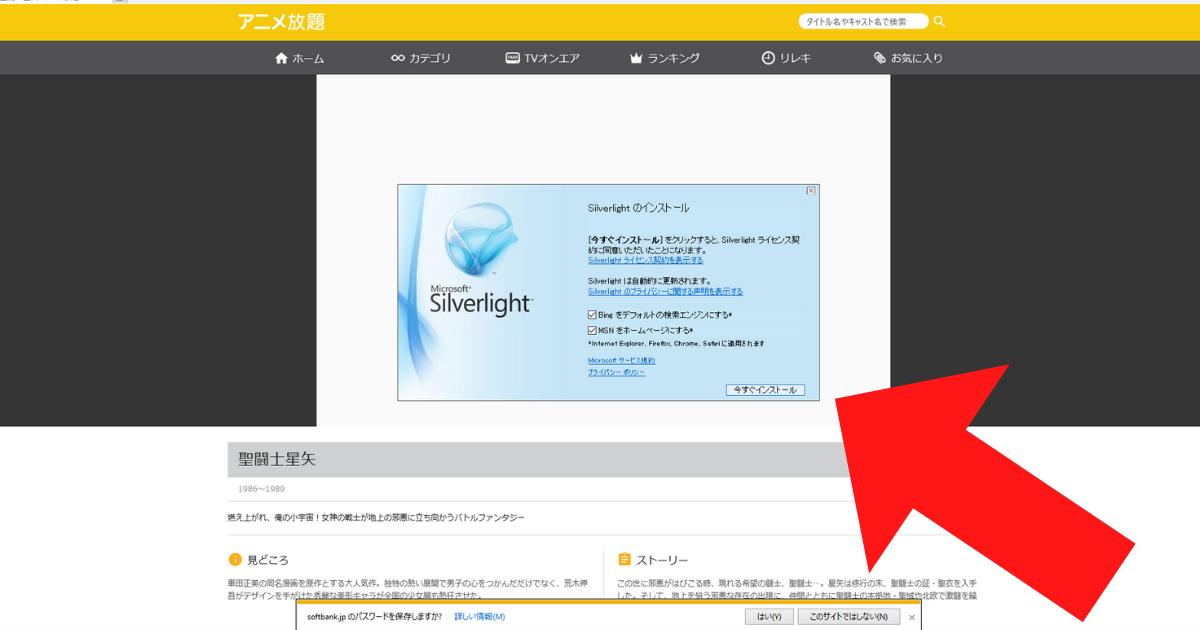Click the search magnifier icon
1200x630 pixels.
[939, 22]
